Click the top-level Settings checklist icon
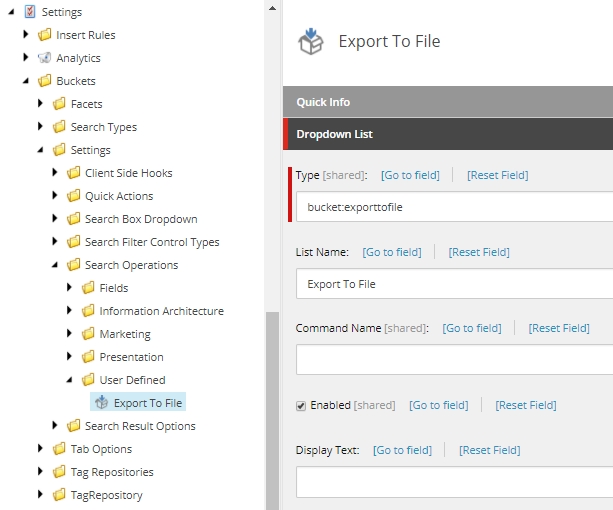 tap(29, 12)
